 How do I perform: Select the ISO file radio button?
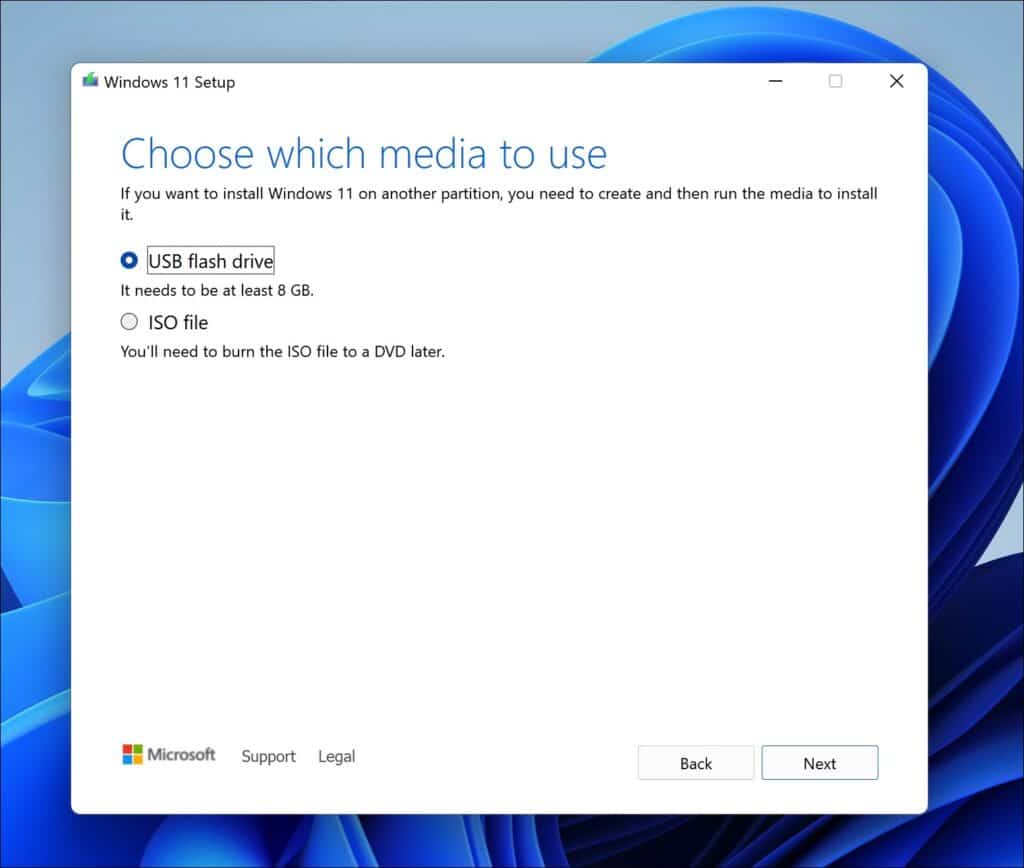tap(129, 321)
